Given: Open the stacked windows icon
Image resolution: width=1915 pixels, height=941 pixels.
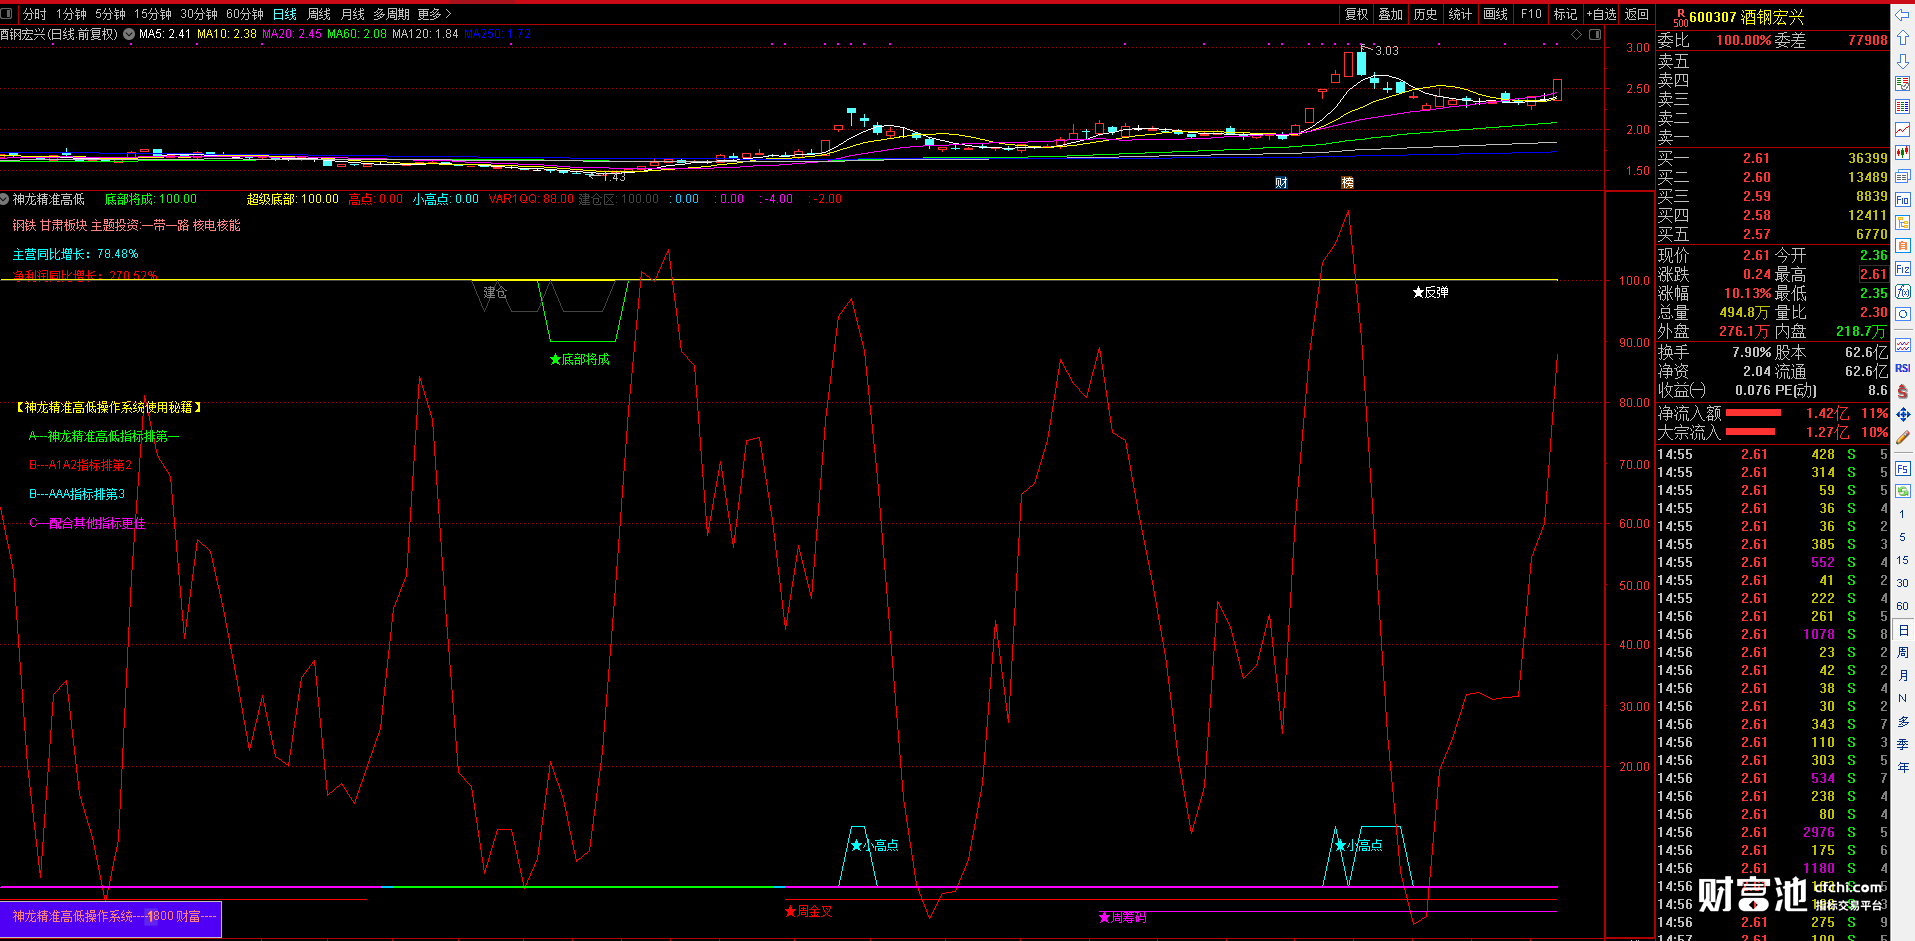Looking at the screenshot, I should click(x=1902, y=176).
